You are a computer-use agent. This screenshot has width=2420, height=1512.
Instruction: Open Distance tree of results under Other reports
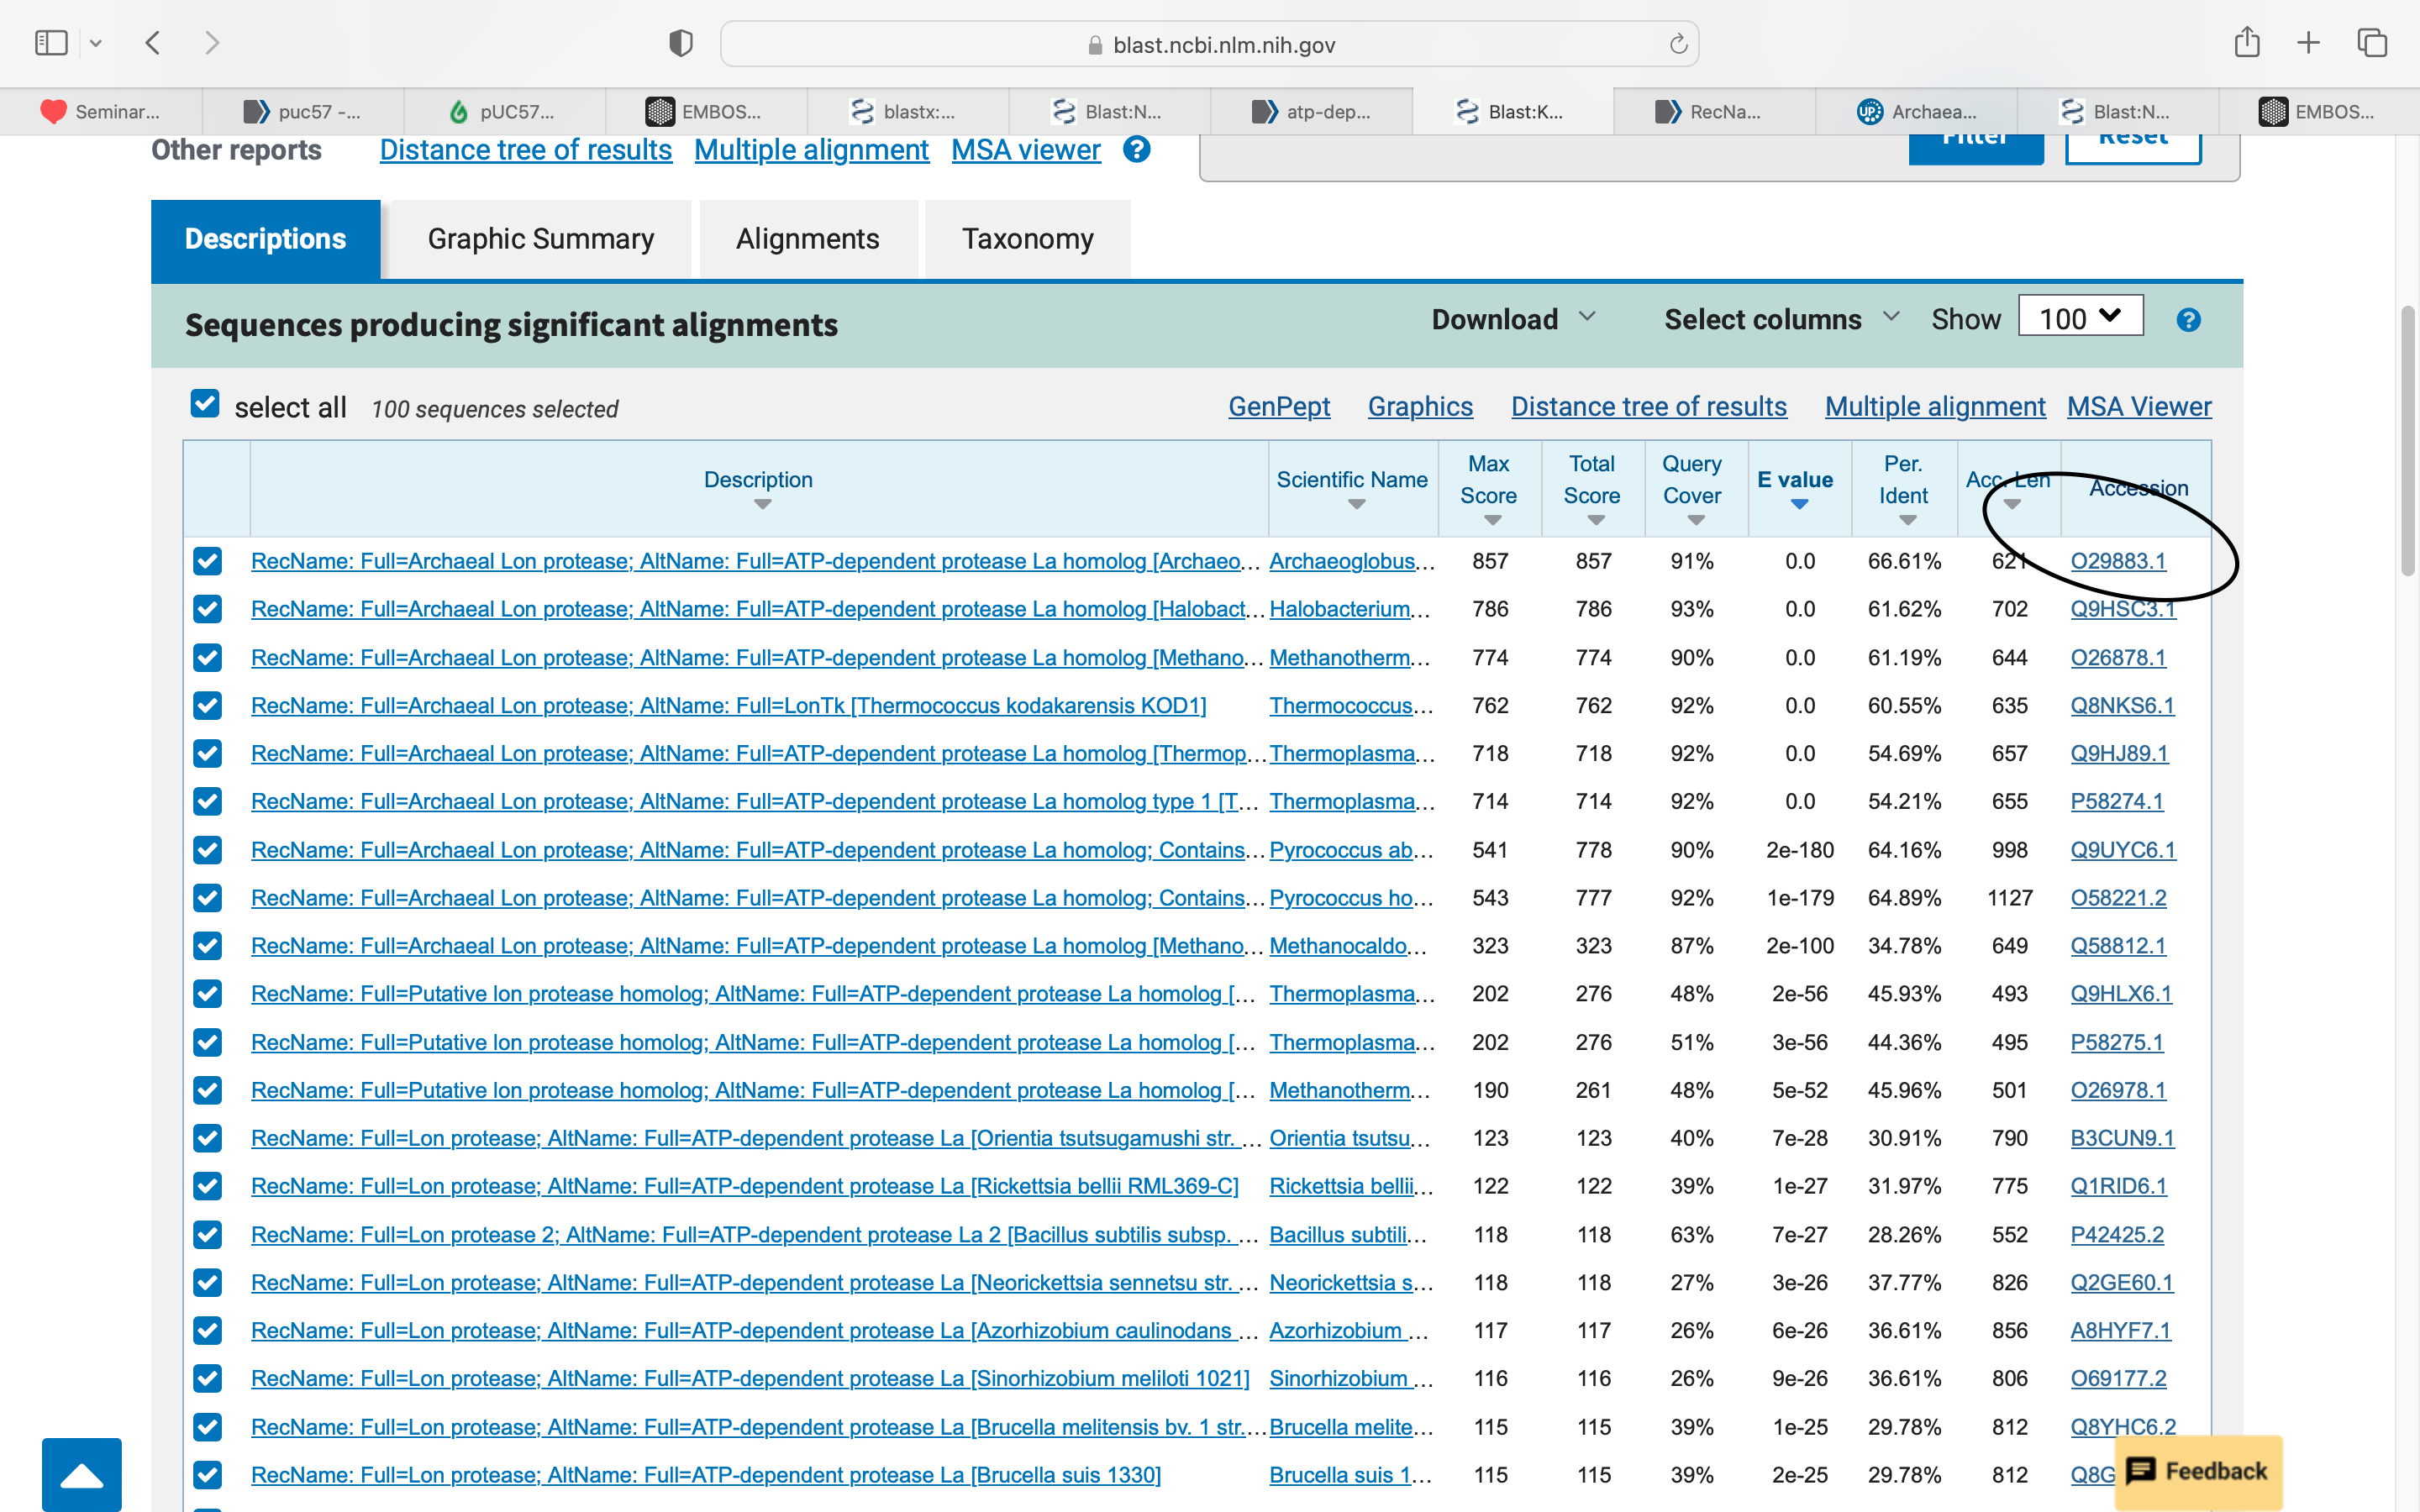[526, 150]
